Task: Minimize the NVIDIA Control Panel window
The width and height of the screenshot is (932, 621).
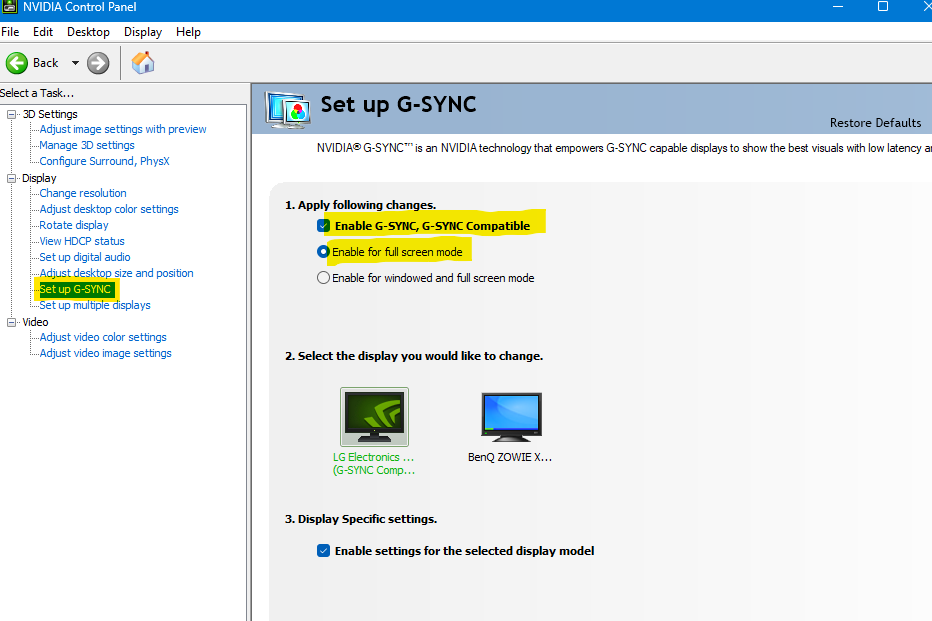Action: (x=838, y=7)
